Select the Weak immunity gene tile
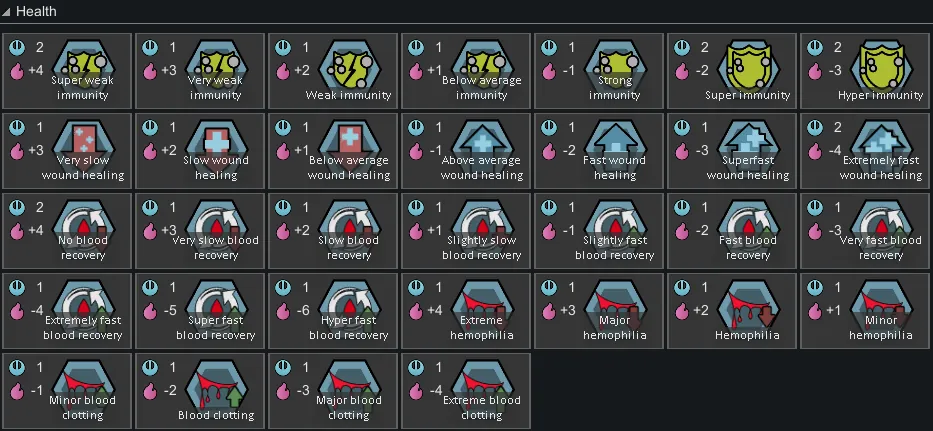This screenshot has width=933, height=431. click(333, 71)
